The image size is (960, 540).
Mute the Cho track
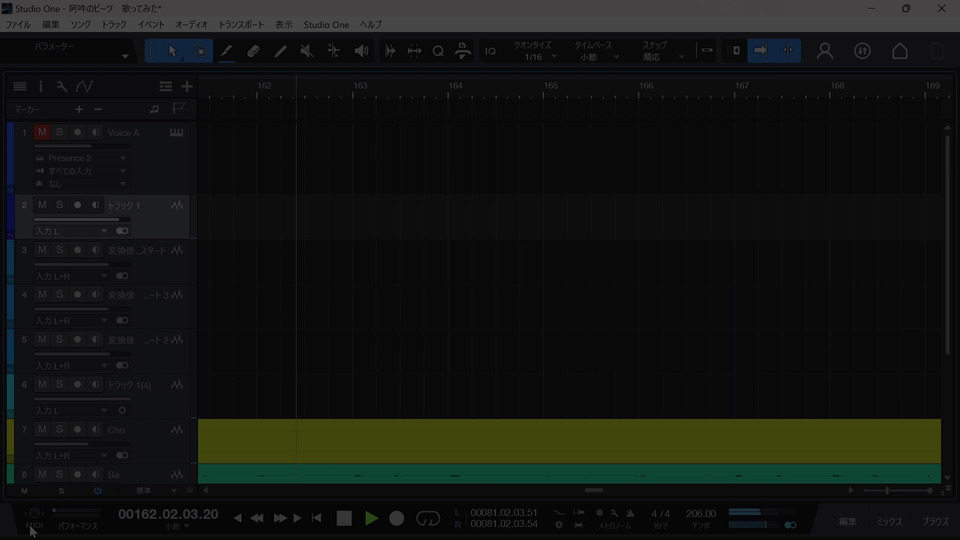[42, 430]
